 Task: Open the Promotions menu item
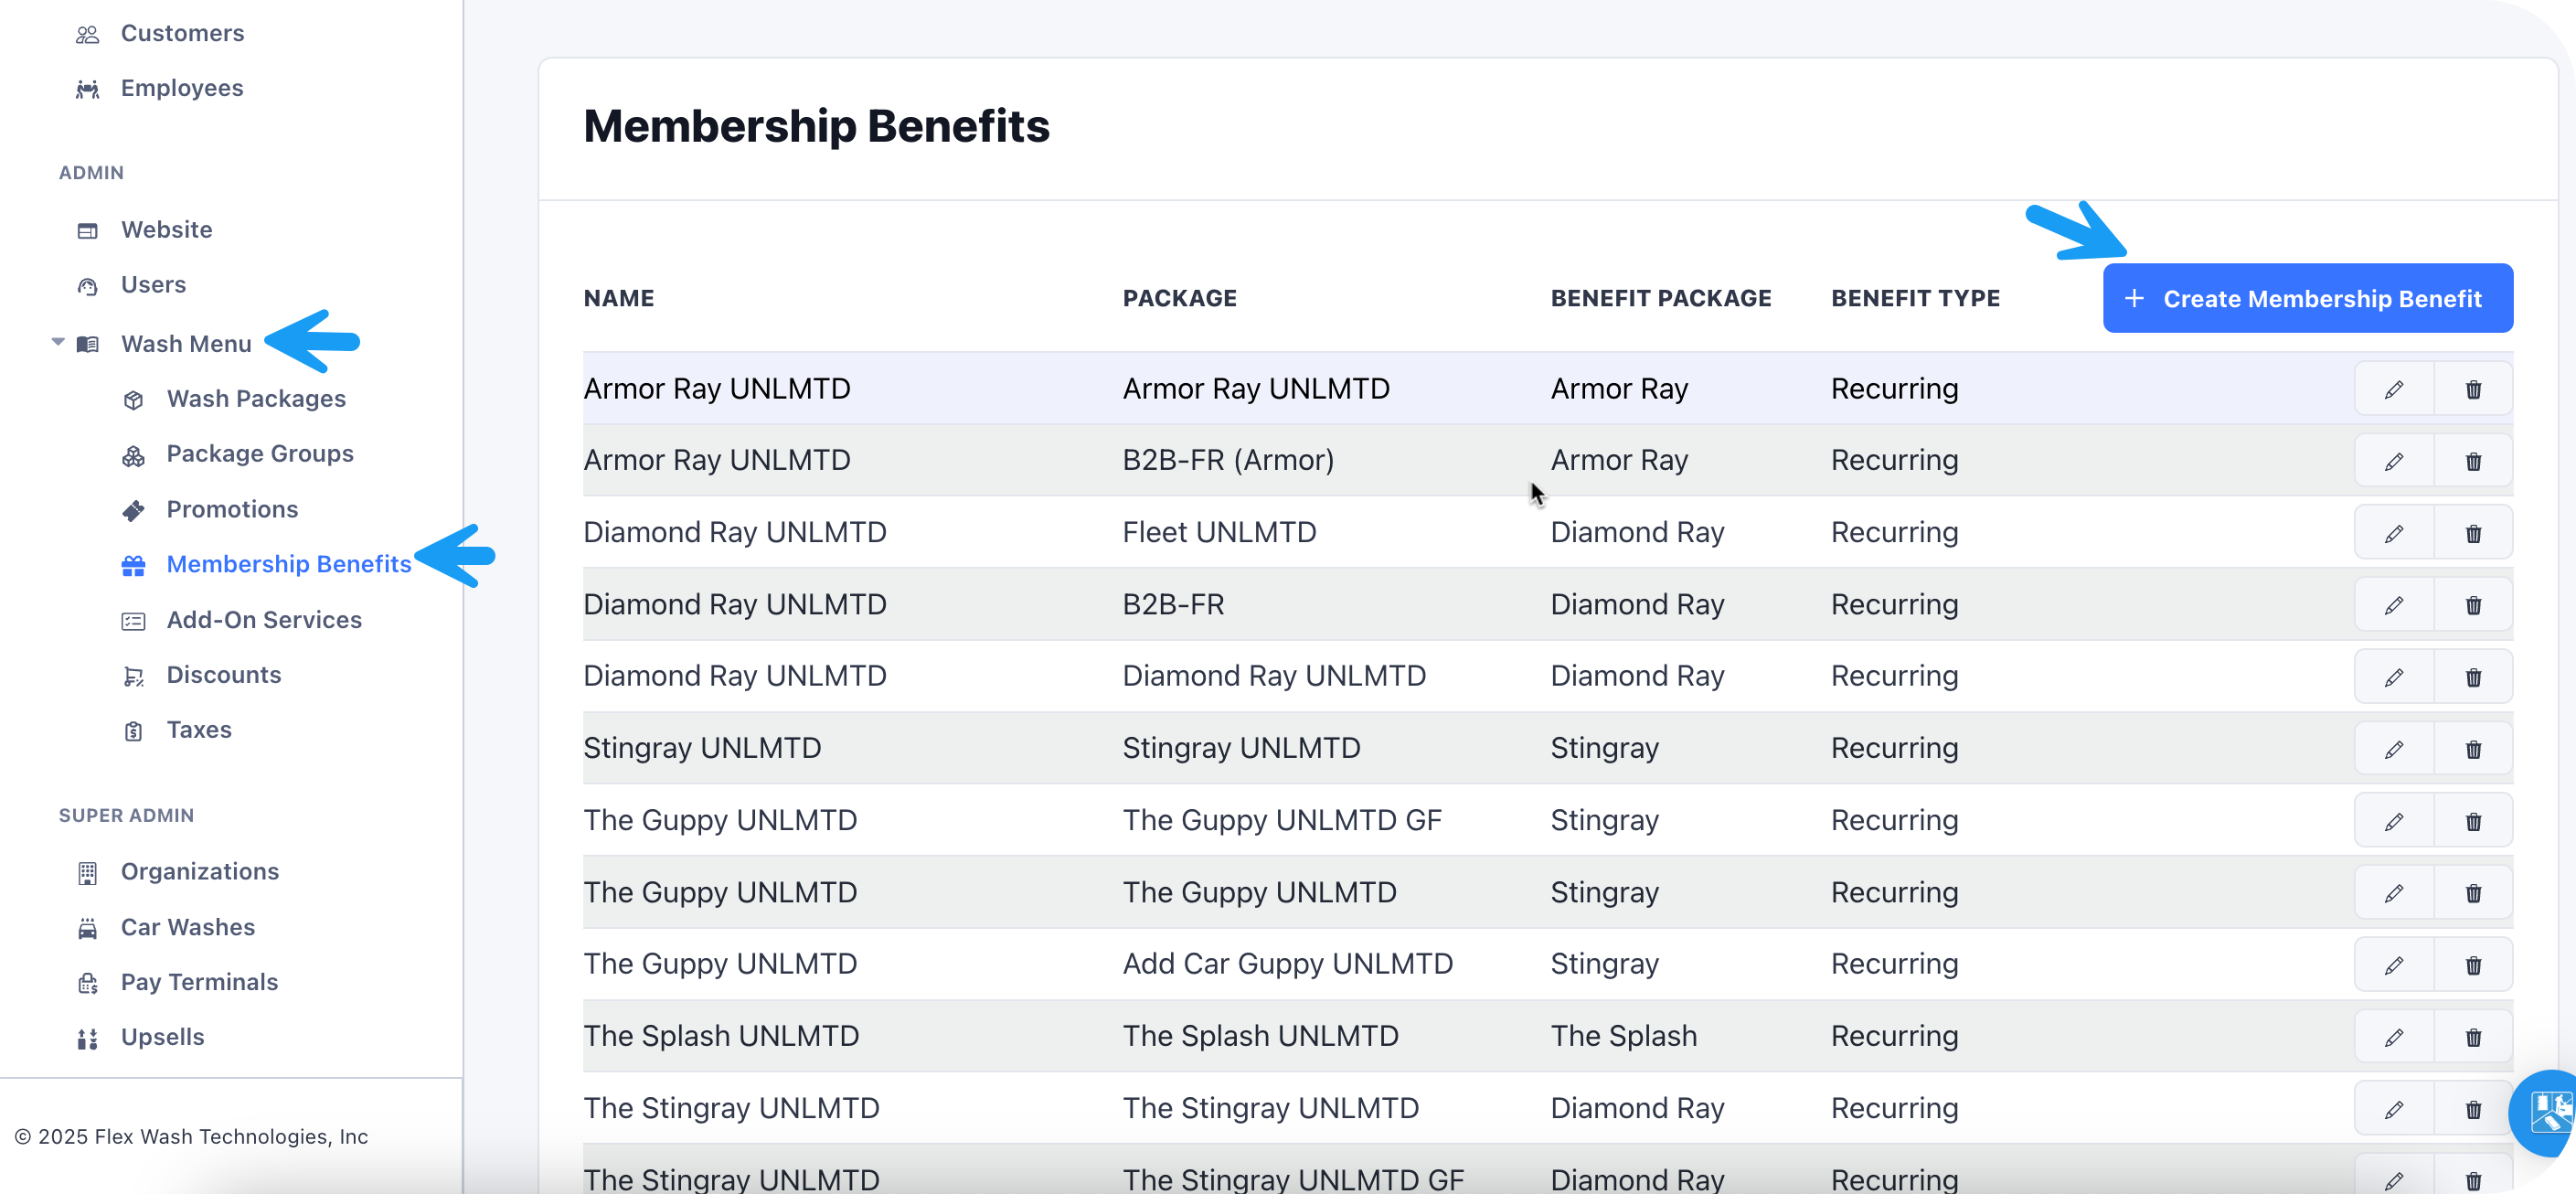[x=232, y=509]
